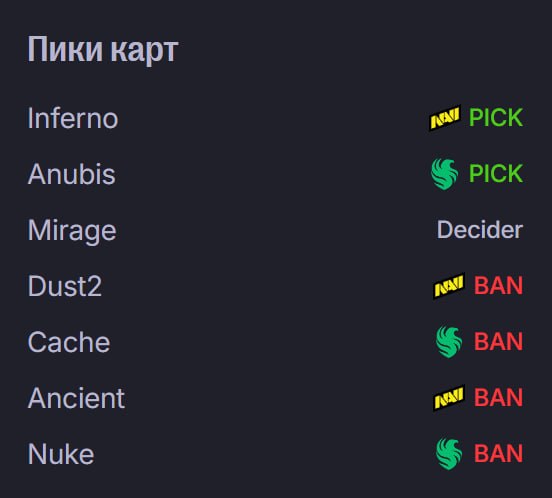The width and height of the screenshot is (552, 498).
Task: Click the NAVI logo on Ancient ban row
Action: point(449,398)
